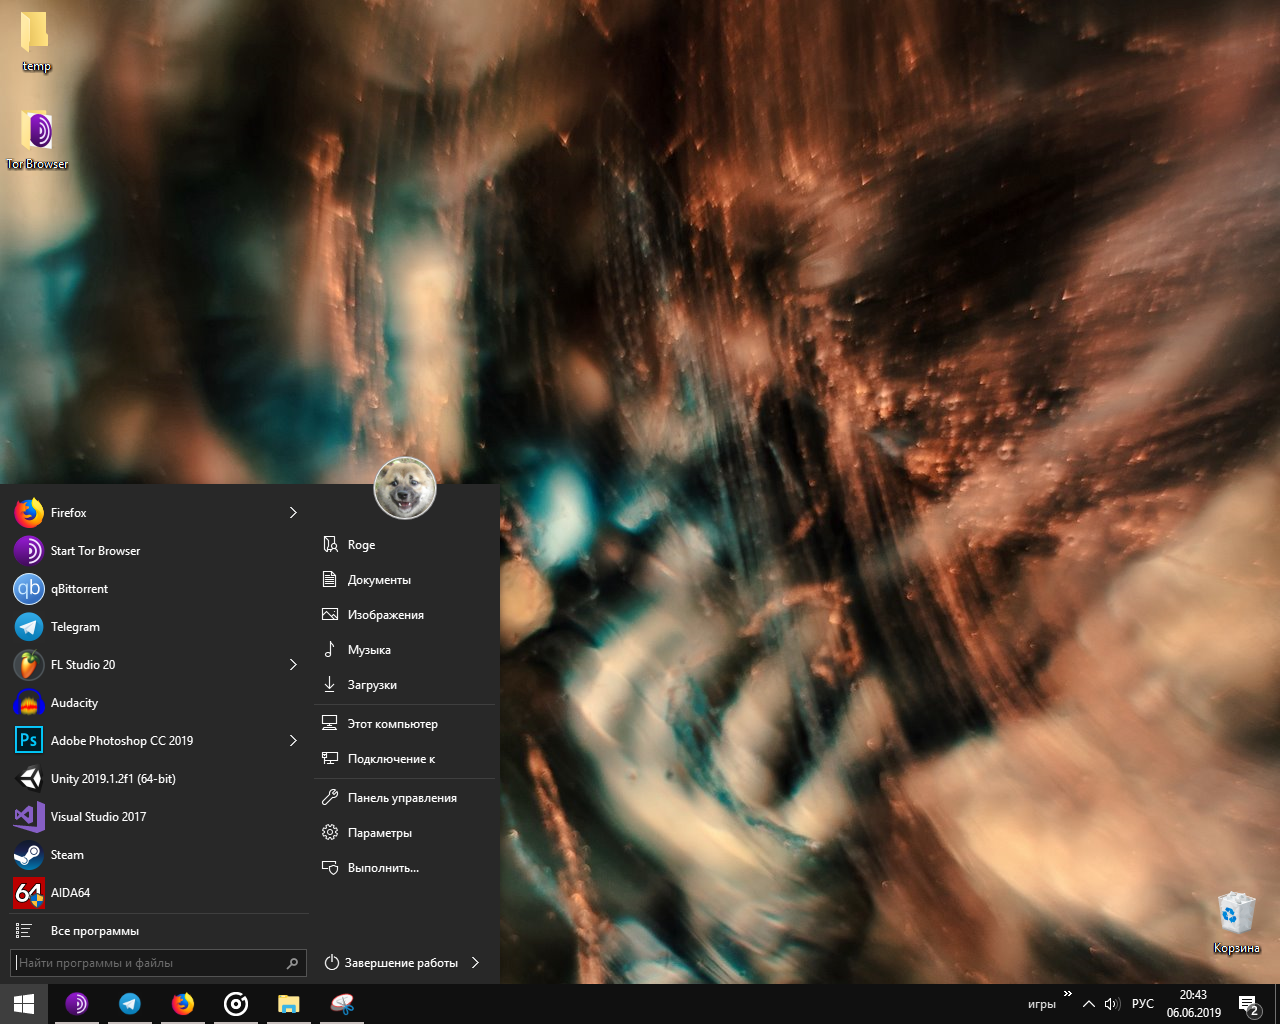Launch Steam from the programs list
The image size is (1280, 1024).
click(x=67, y=855)
